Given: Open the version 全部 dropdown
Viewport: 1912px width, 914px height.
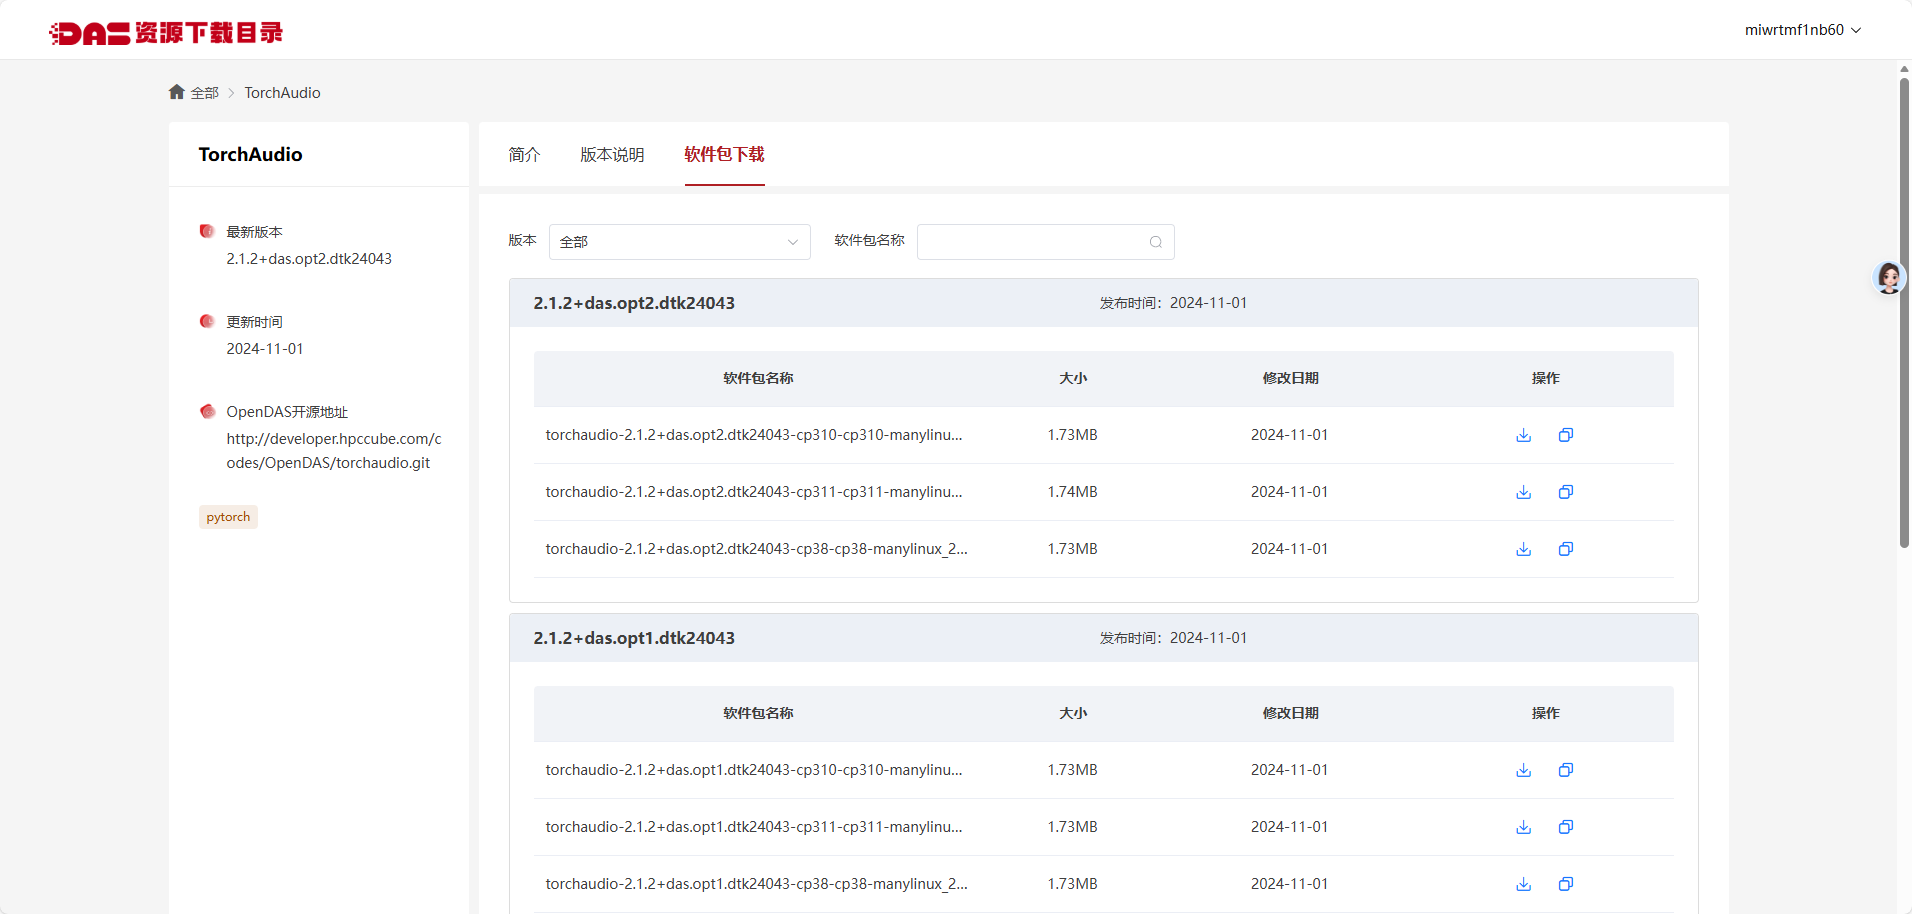Looking at the screenshot, I should pos(680,242).
